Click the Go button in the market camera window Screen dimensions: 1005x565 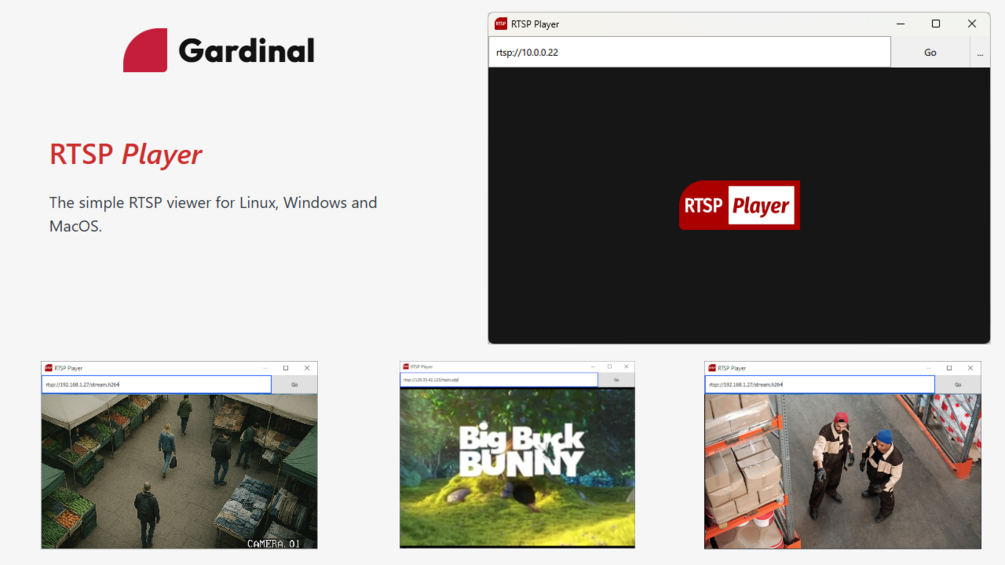click(x=295, y=384)
